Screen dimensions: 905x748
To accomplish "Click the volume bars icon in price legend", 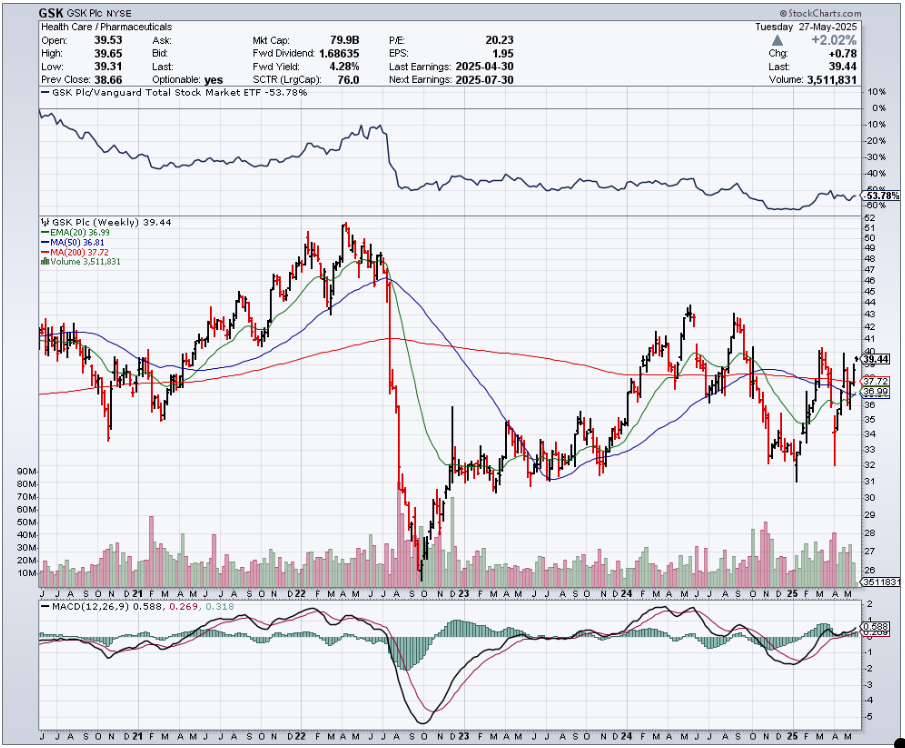I will coord(44,261).
